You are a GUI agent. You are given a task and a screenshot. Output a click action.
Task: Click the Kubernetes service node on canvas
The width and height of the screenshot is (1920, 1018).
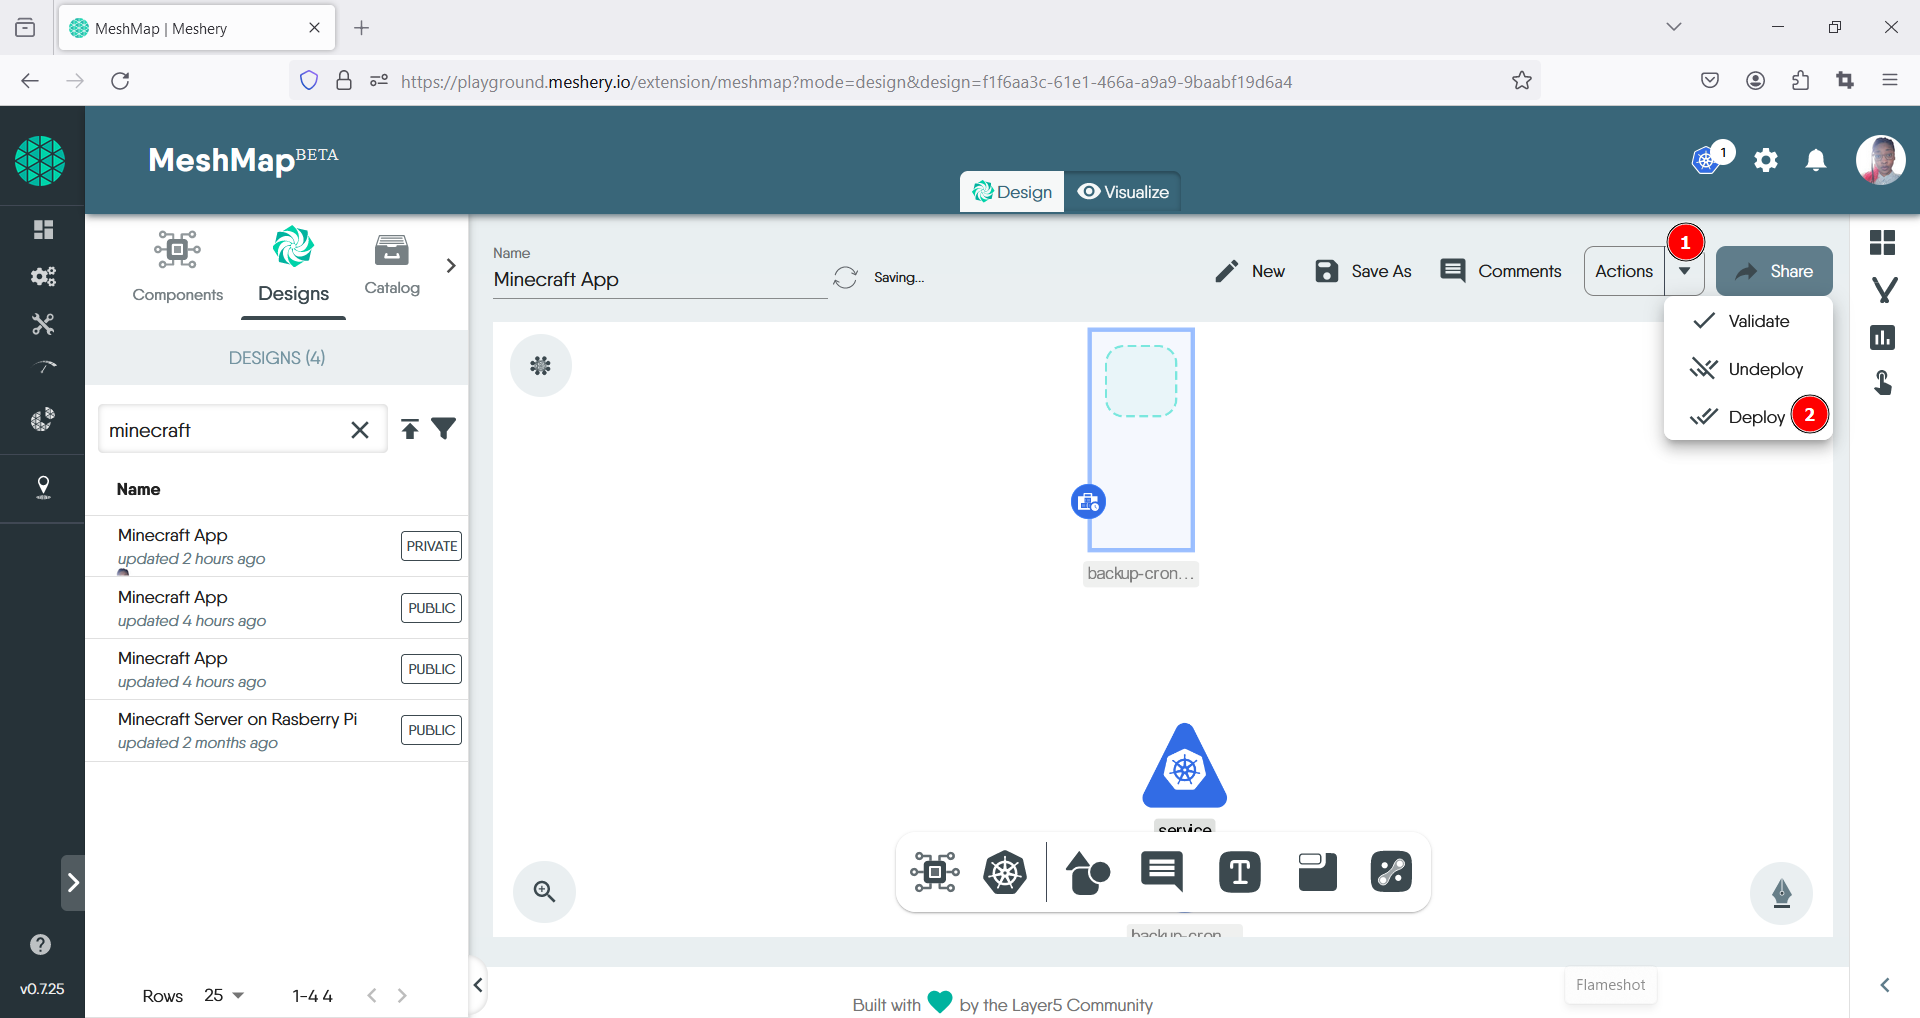tap(1184, 767)
